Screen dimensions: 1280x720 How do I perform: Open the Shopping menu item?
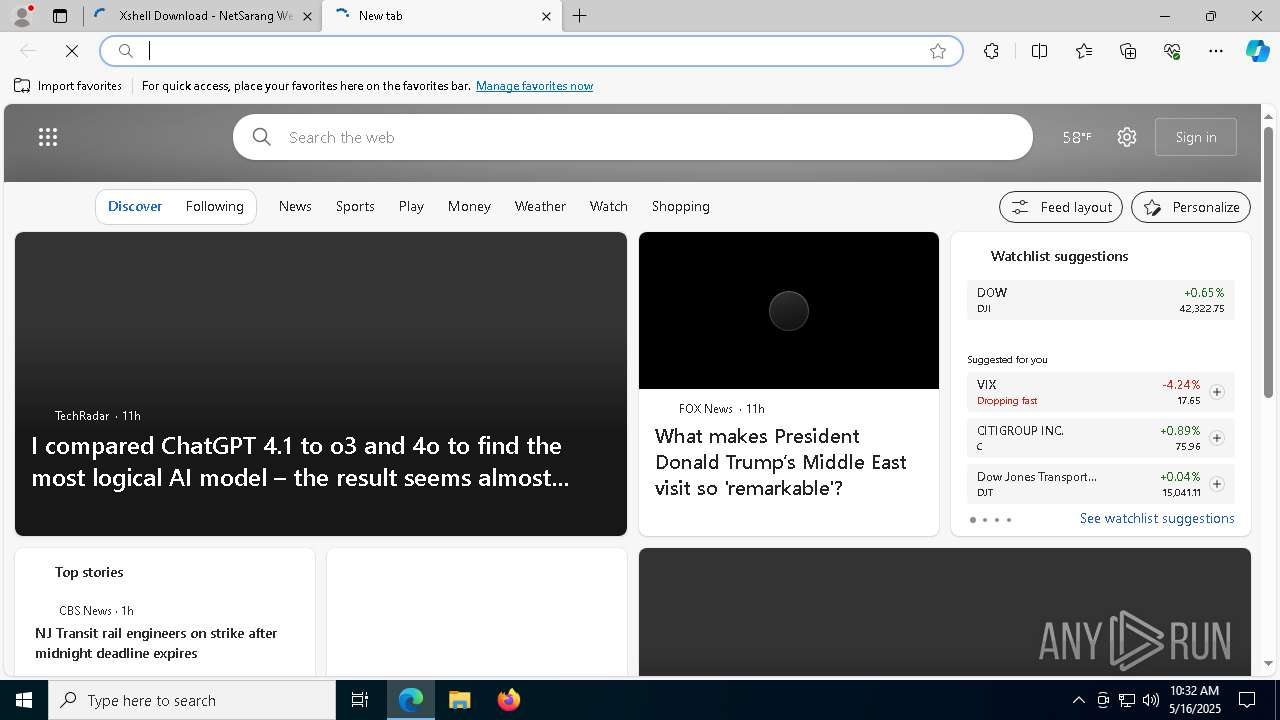[x=681, y=206]
